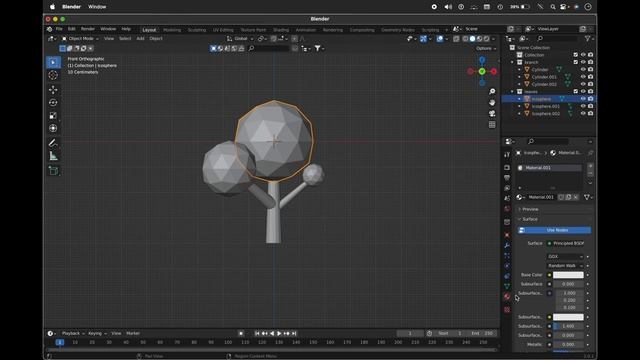Click the Metallic value slider
This screenshot has height=360, width=640.
click(568, 344)
